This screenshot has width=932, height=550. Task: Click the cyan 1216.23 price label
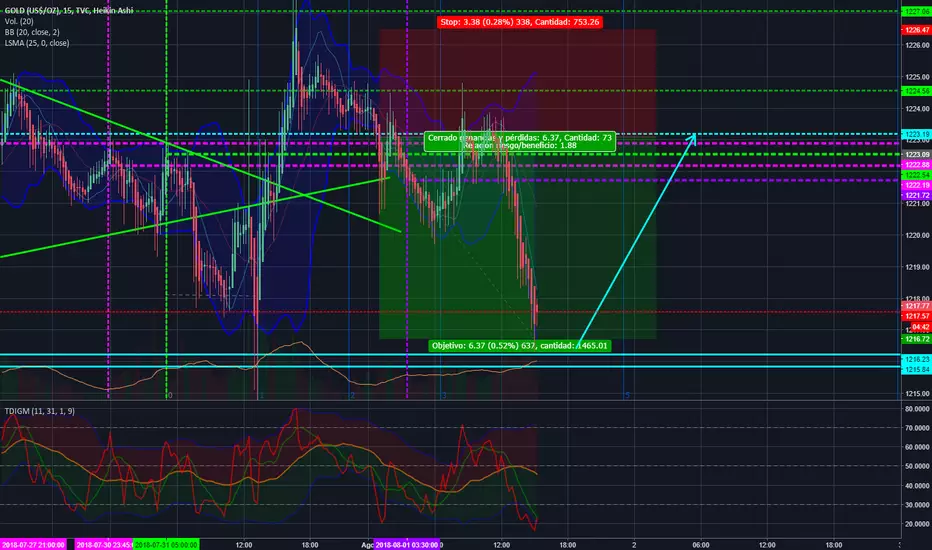click(x=916, y=359)
